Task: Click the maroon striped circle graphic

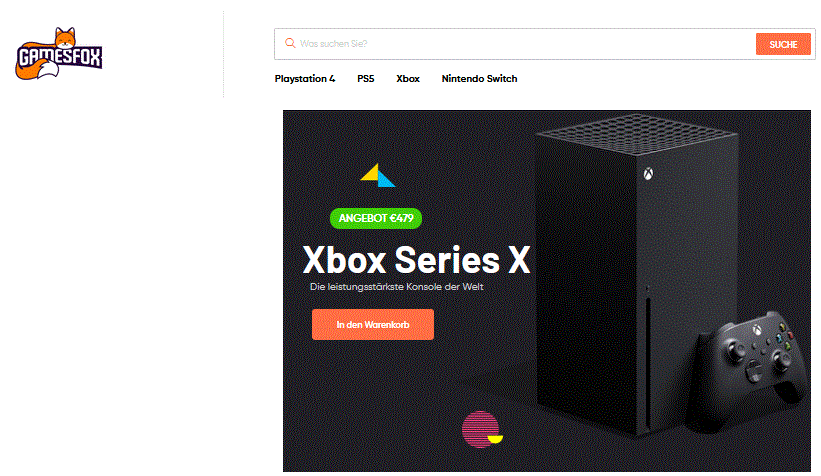Action: point(481,429)
